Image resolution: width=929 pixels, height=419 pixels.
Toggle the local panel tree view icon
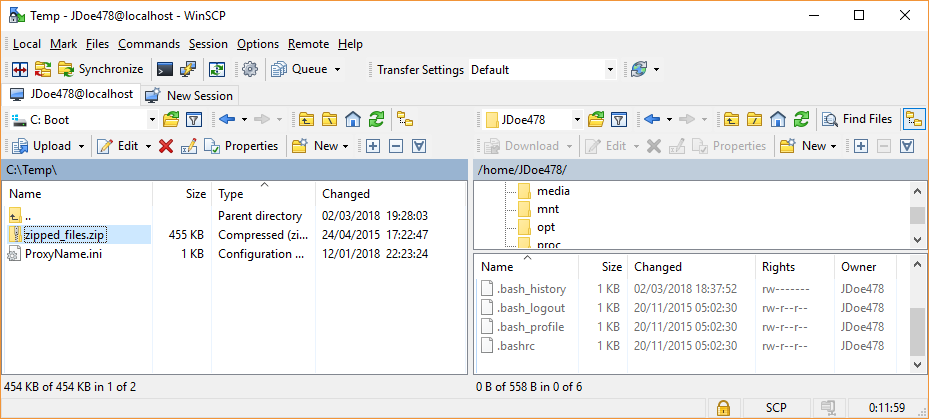(405, 120)
